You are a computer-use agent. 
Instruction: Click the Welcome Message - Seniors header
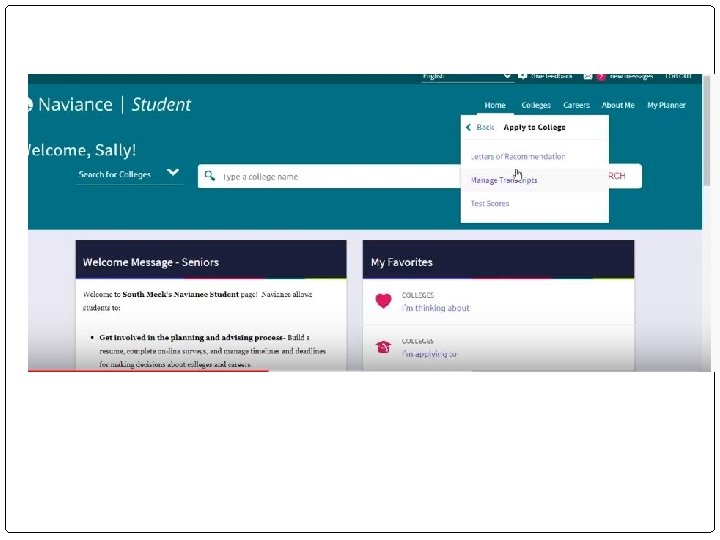[211, 259]
